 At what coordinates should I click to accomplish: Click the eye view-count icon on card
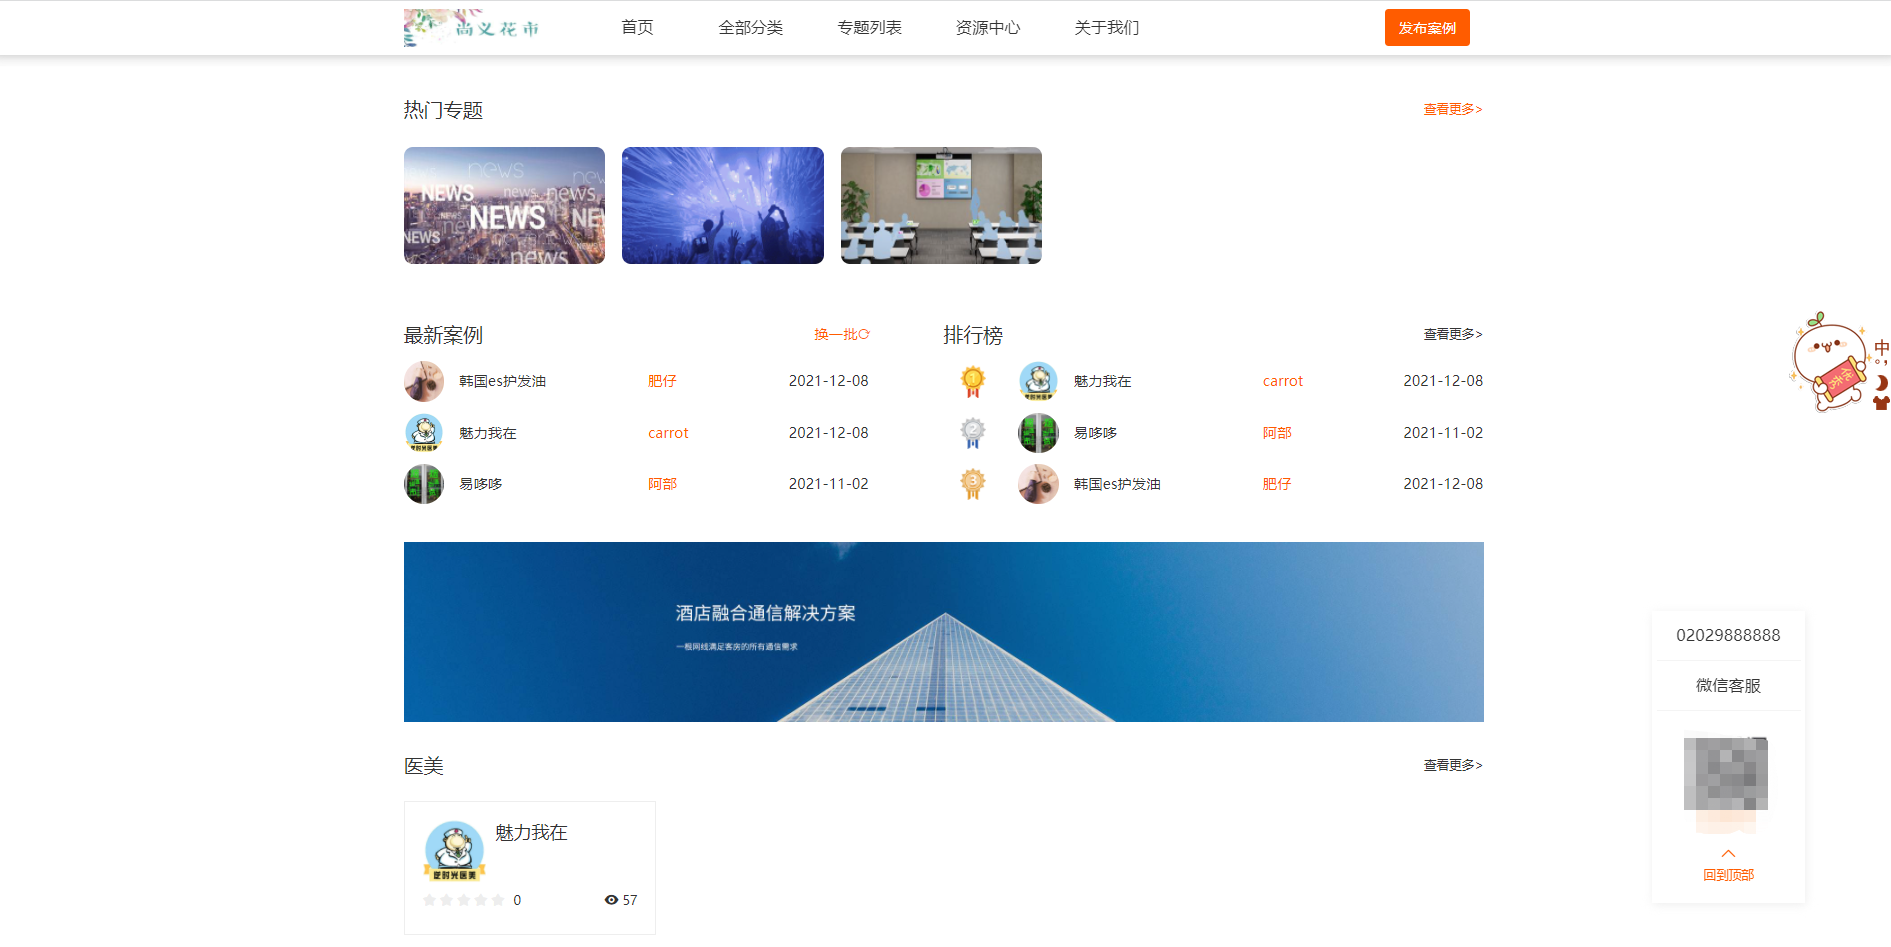click(611, 900)
